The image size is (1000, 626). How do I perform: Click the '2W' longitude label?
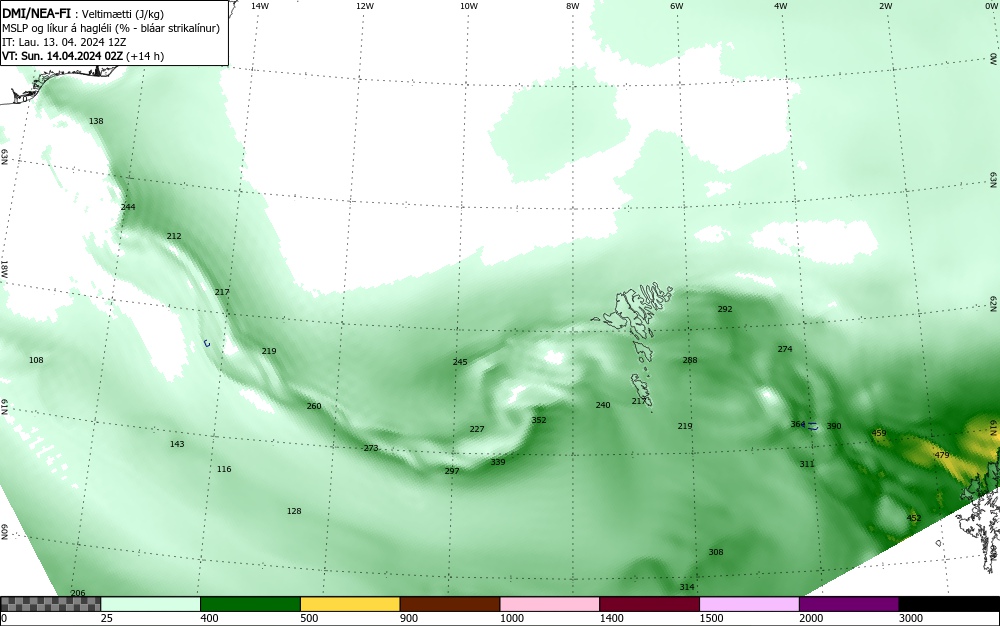[x=885, y=6]
